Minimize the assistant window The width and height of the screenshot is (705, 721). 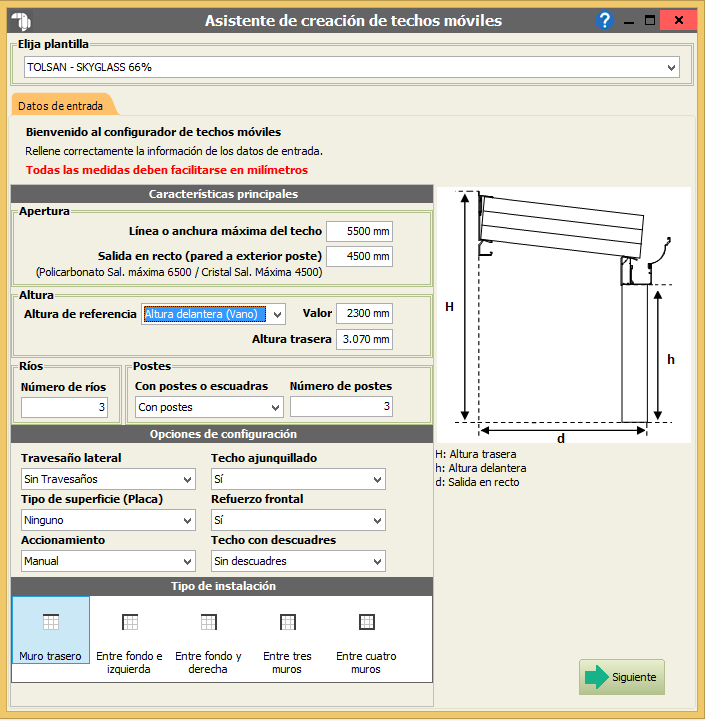629,21
